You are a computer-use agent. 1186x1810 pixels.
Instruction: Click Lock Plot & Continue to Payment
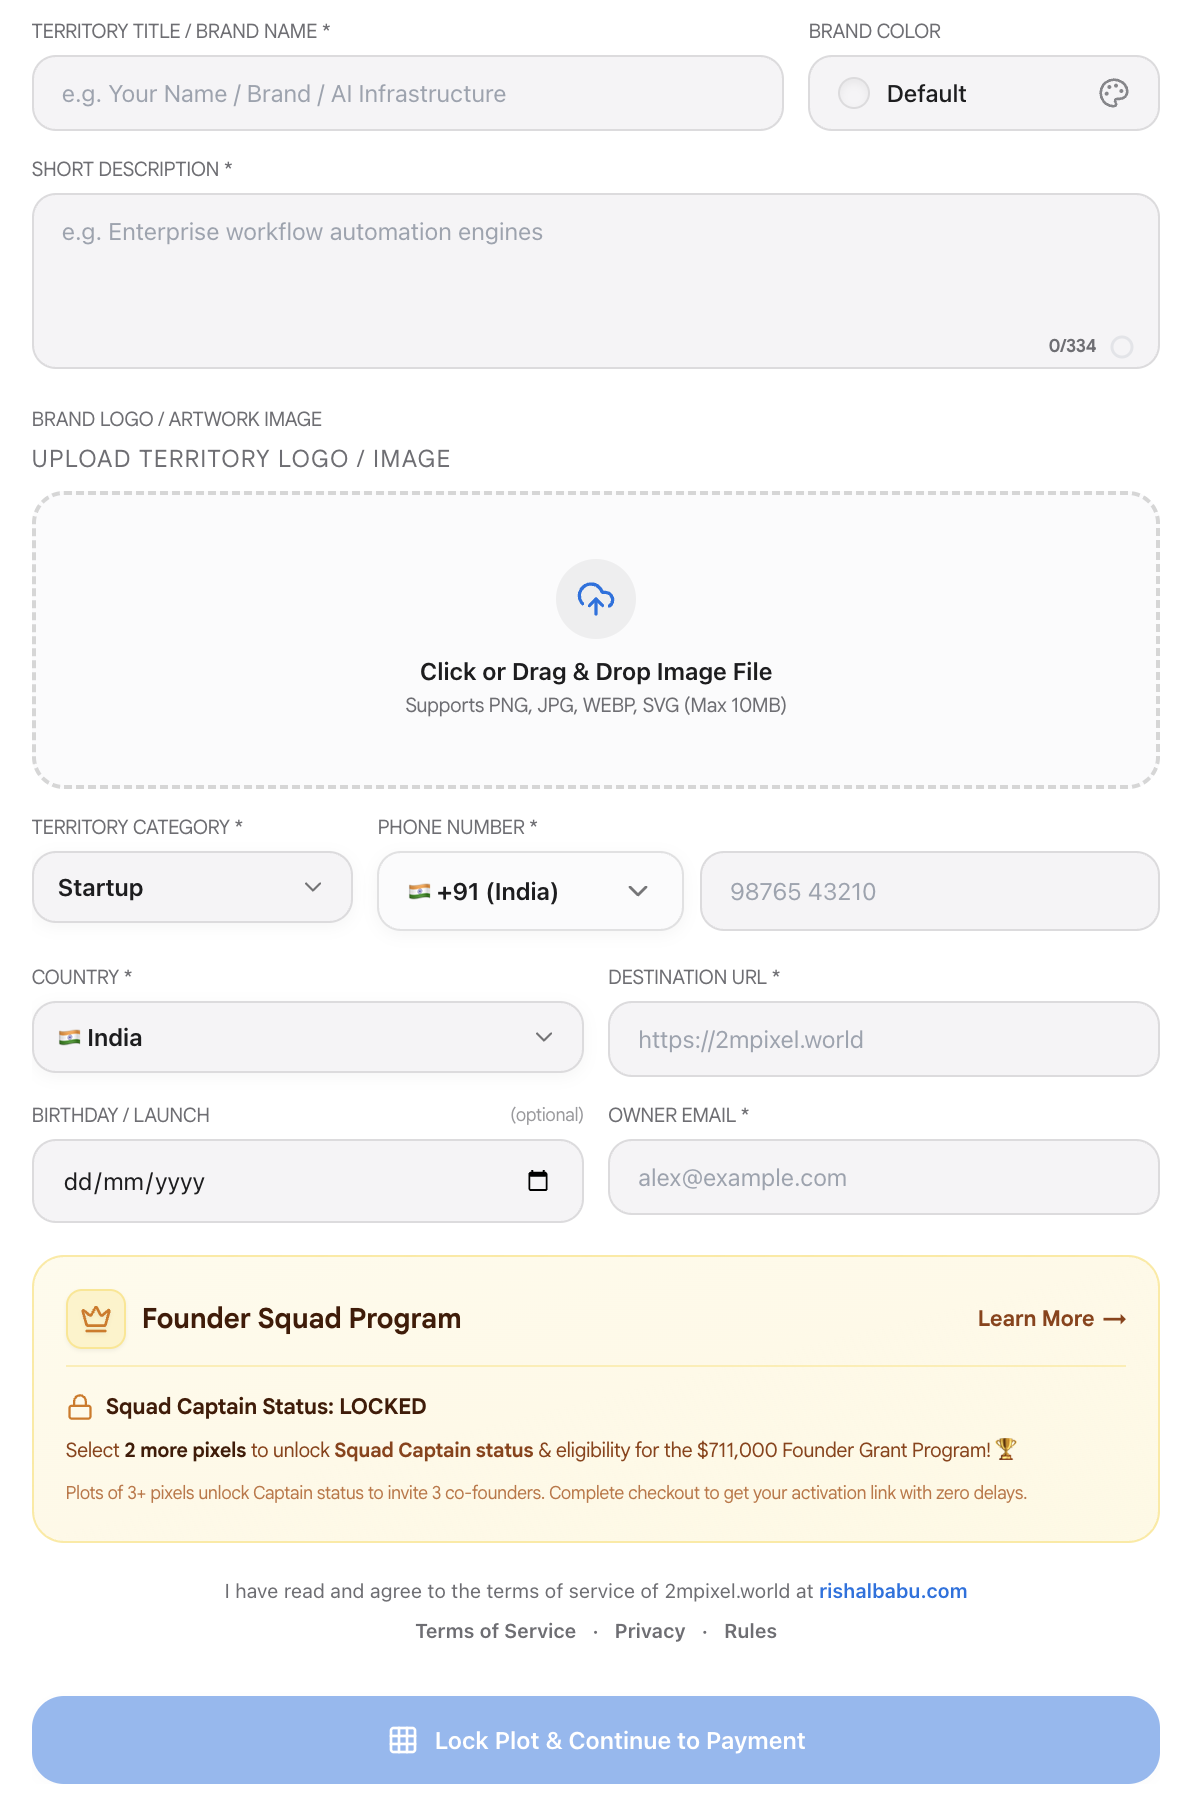(596, 1740)
